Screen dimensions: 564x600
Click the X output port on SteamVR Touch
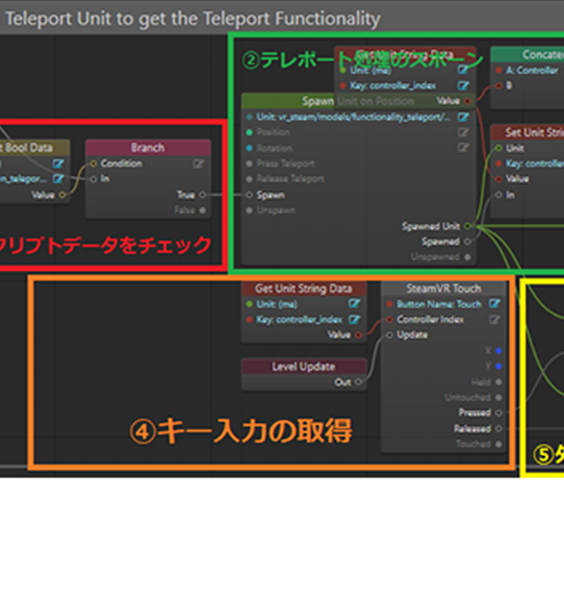(499, 351)
